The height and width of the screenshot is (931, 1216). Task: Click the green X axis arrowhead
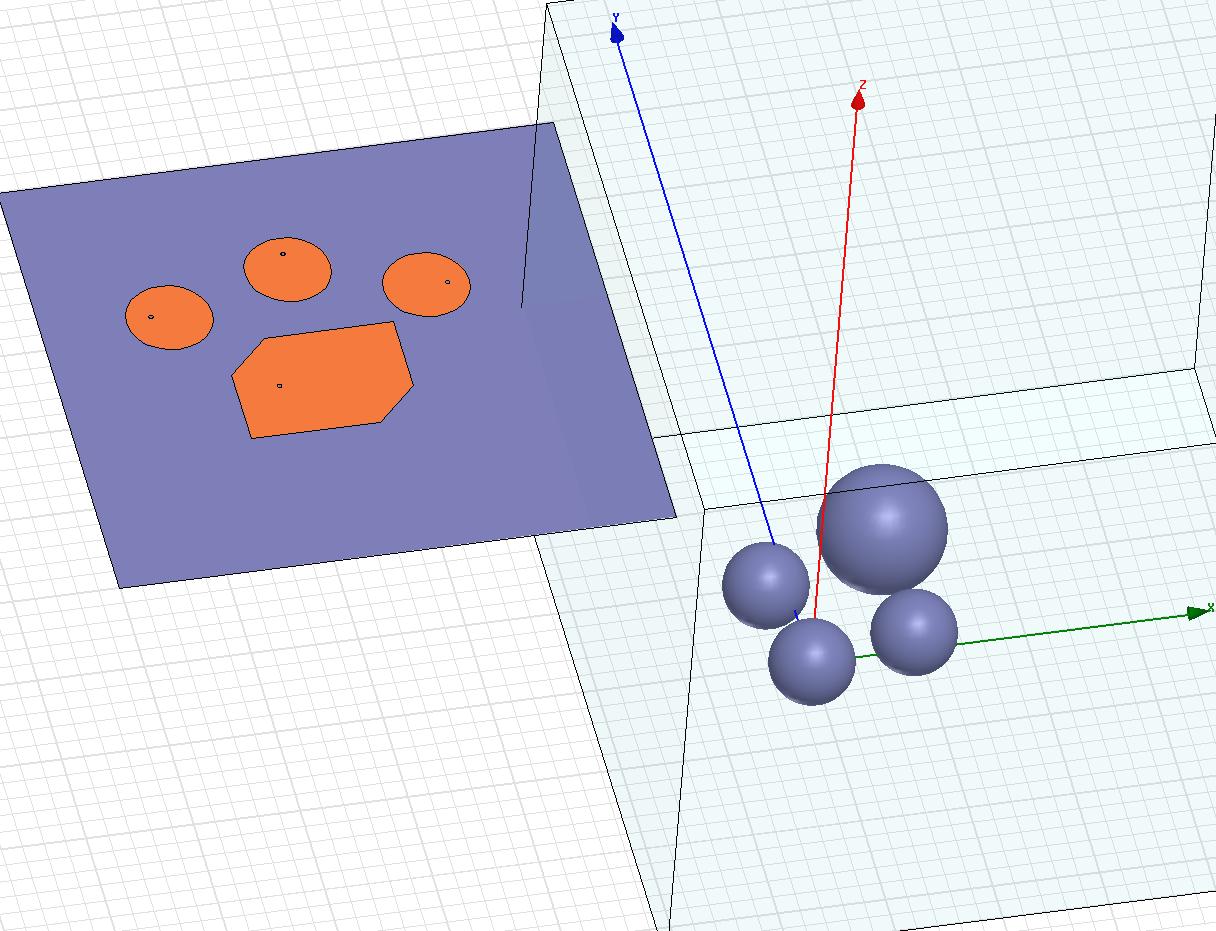tap(1197, 613)
